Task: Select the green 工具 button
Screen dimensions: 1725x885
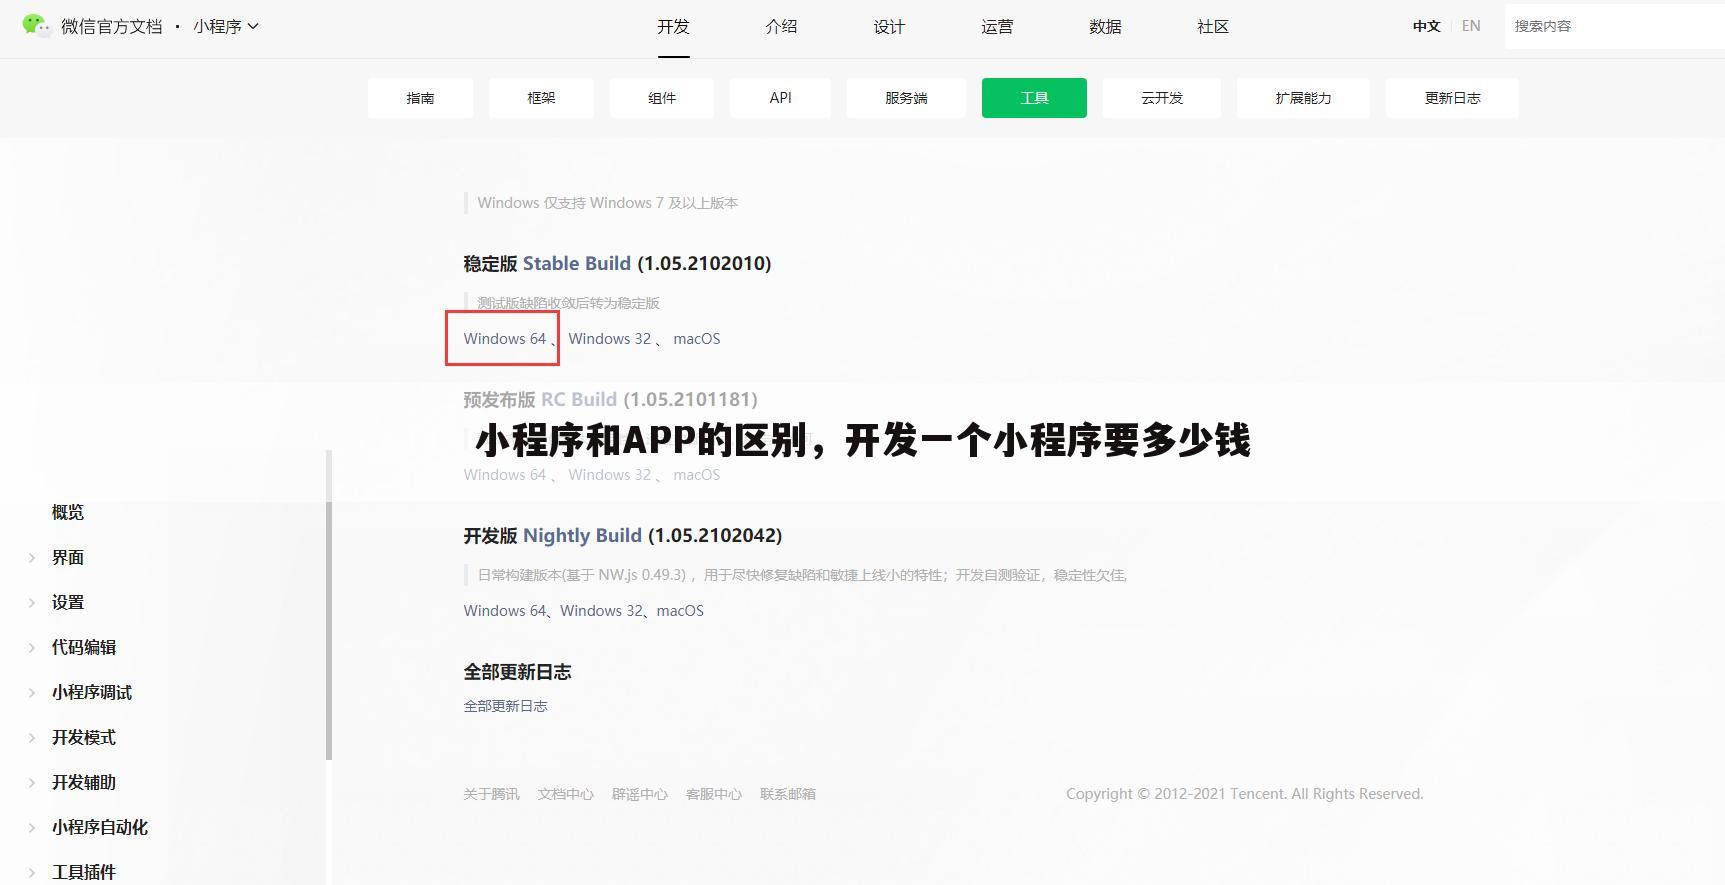Action: point(1034,98)
